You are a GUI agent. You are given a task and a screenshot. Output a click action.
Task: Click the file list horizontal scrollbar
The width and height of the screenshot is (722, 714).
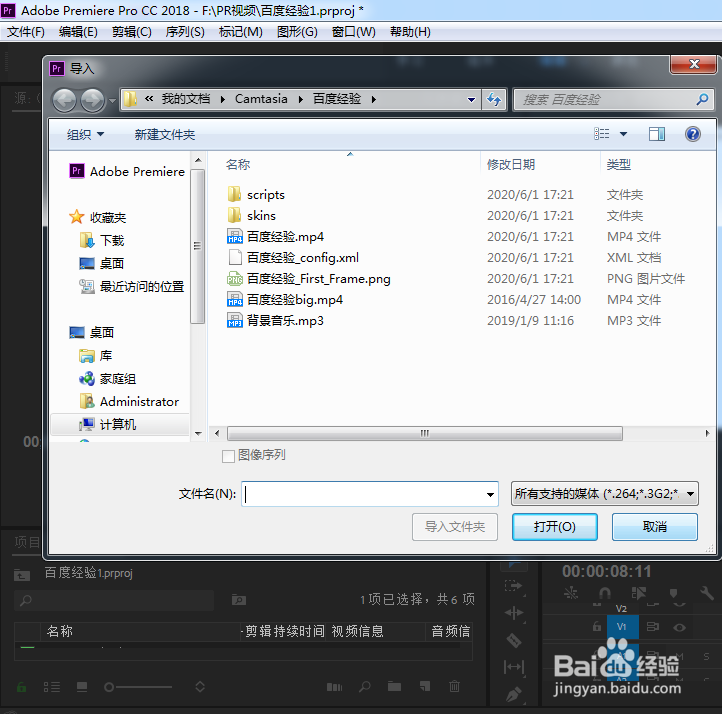(425, 433)
